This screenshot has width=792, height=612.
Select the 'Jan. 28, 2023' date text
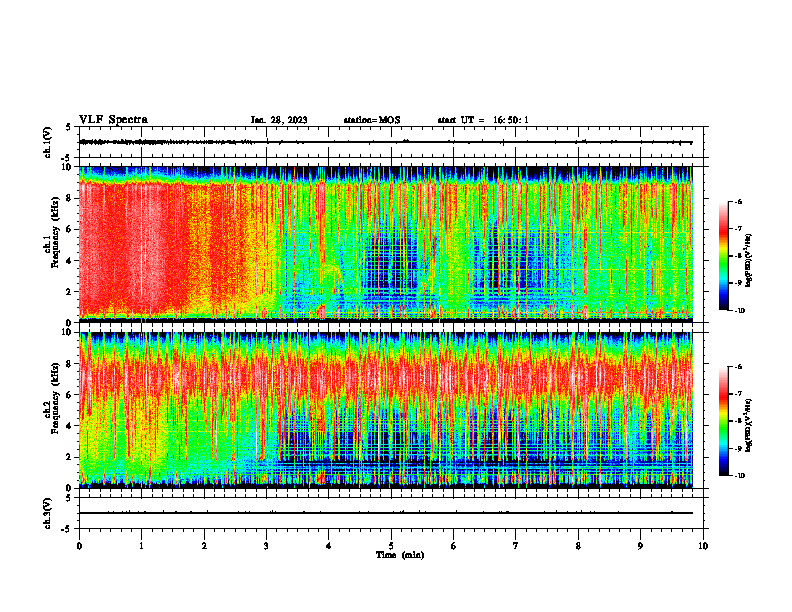pyautogui.click(x=279, y=120)
